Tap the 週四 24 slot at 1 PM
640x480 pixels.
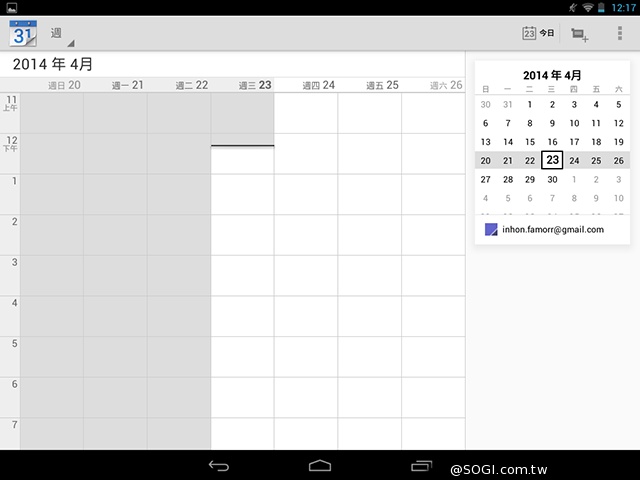(x=306, y=194)
